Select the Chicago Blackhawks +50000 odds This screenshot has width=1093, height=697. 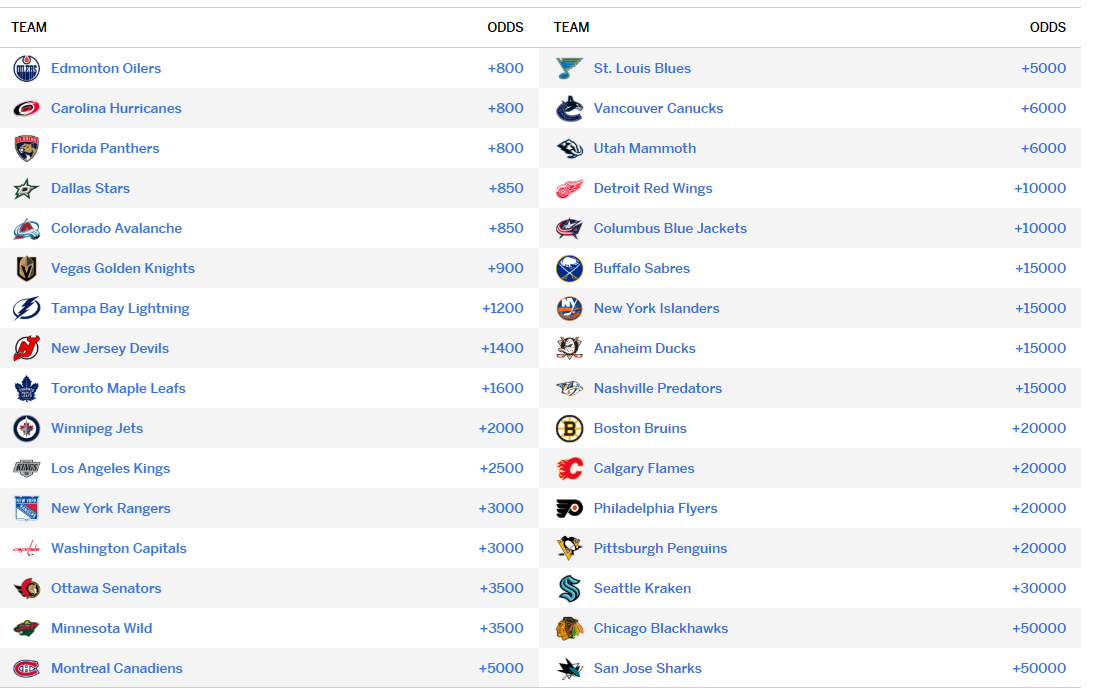tap(1039, 629)
